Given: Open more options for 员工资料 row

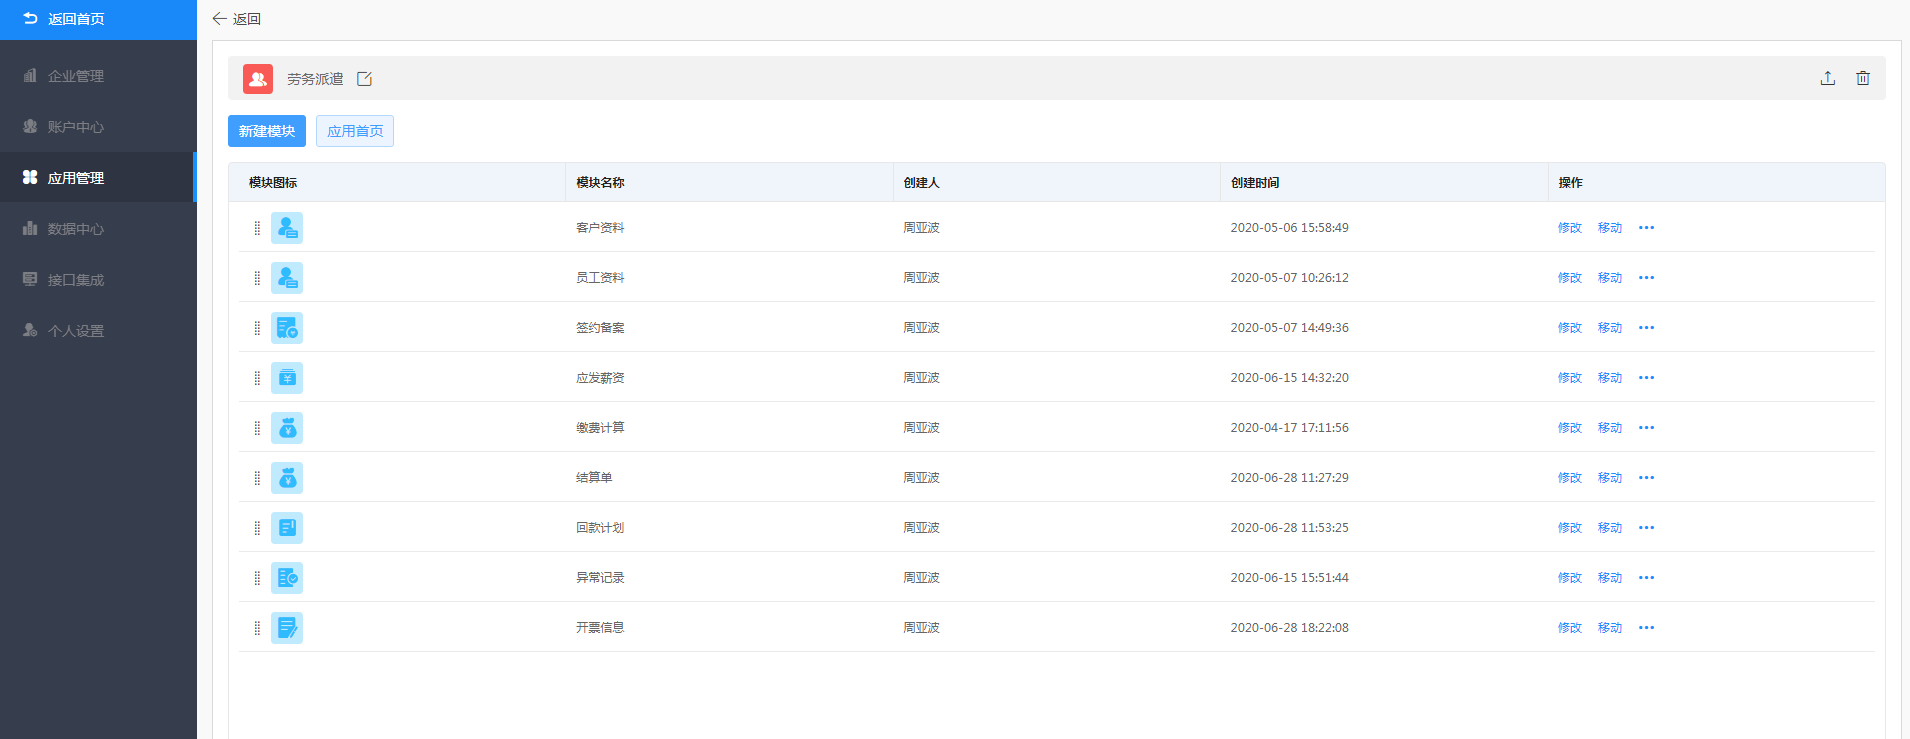Looking at the screenshot, I should 1646,278.
